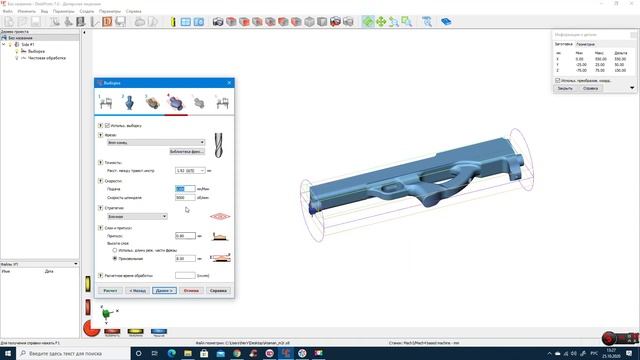The height and width of the screenshot is (360, 640).
Task: Select the green four-arrow pan tool
Action: [x=381, y=22]
